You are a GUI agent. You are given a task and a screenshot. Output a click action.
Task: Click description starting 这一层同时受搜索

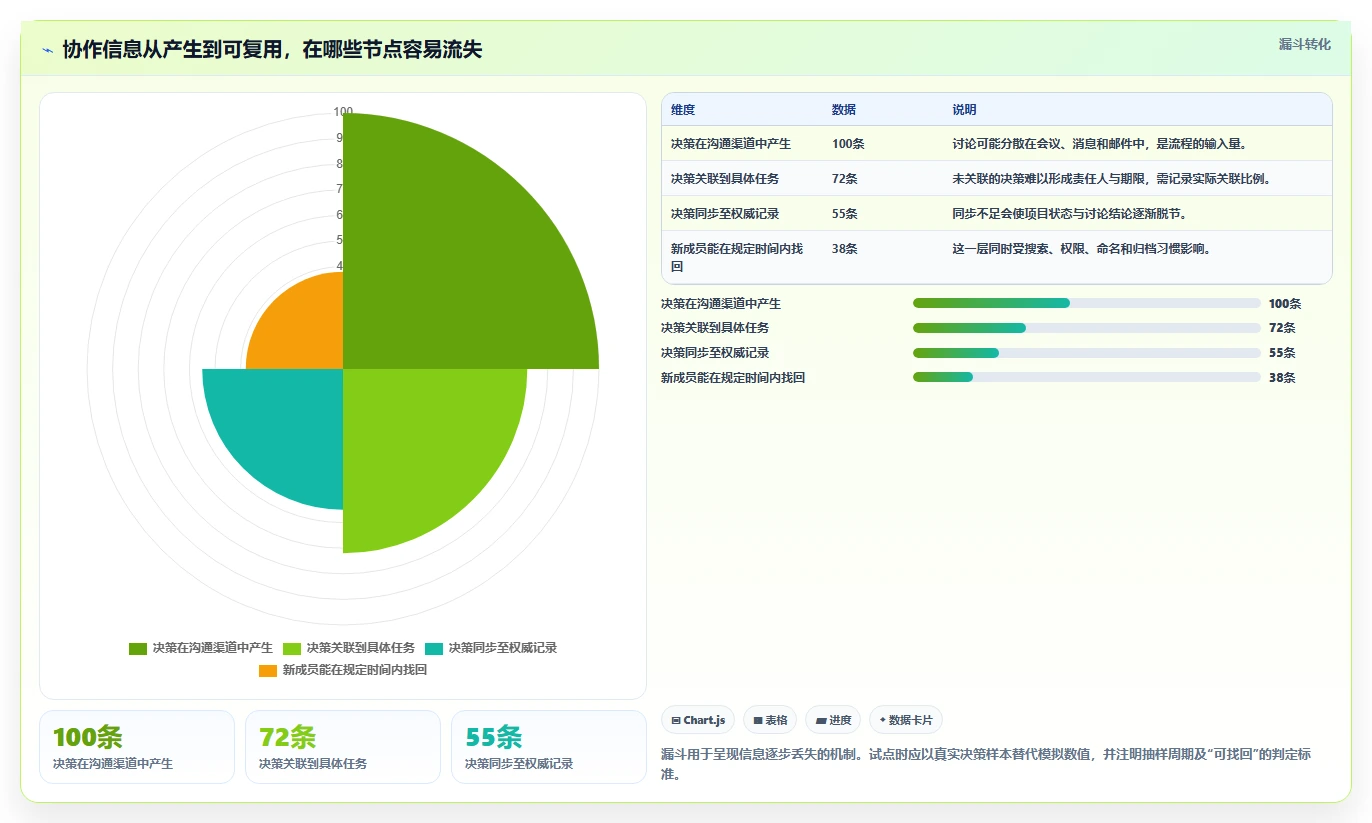tap(1081, 249)
